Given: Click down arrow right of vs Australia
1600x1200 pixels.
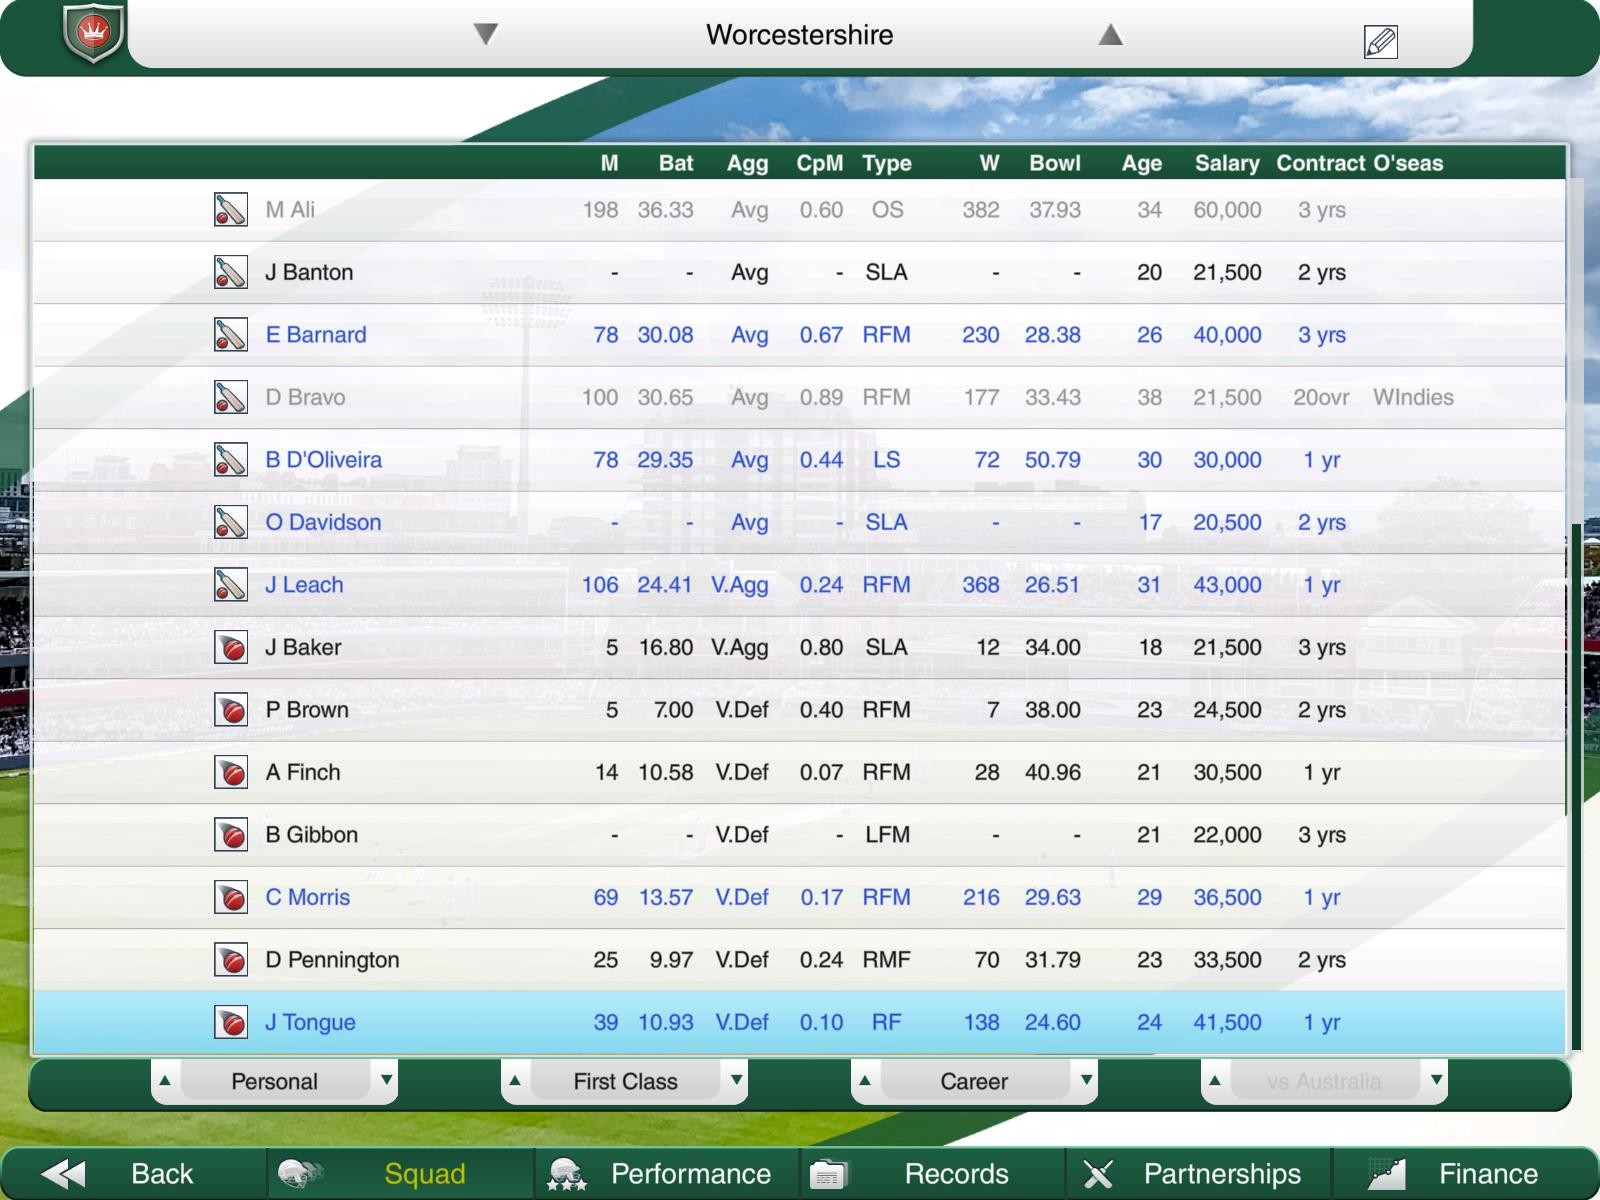Looking at the screenshot, I should 1436,1080.
